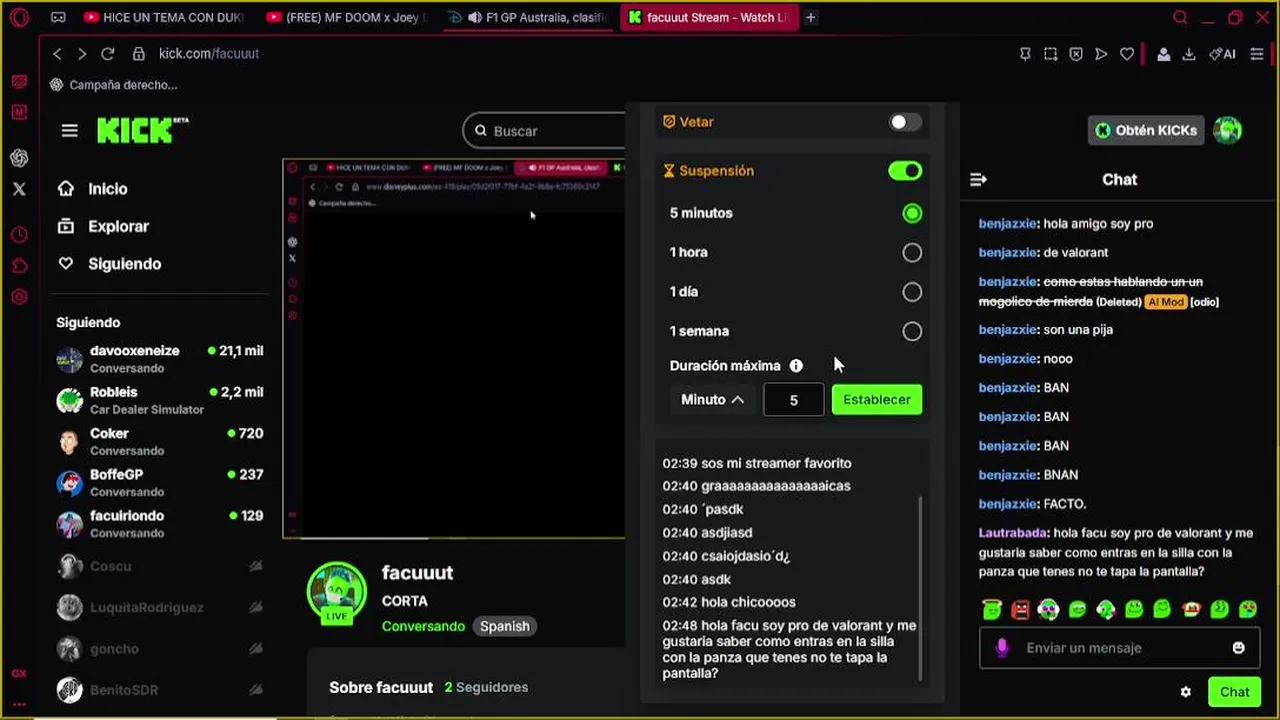Toggle the Suspensión switch off
1280x720 pixels.
click(x=905, y=171)
